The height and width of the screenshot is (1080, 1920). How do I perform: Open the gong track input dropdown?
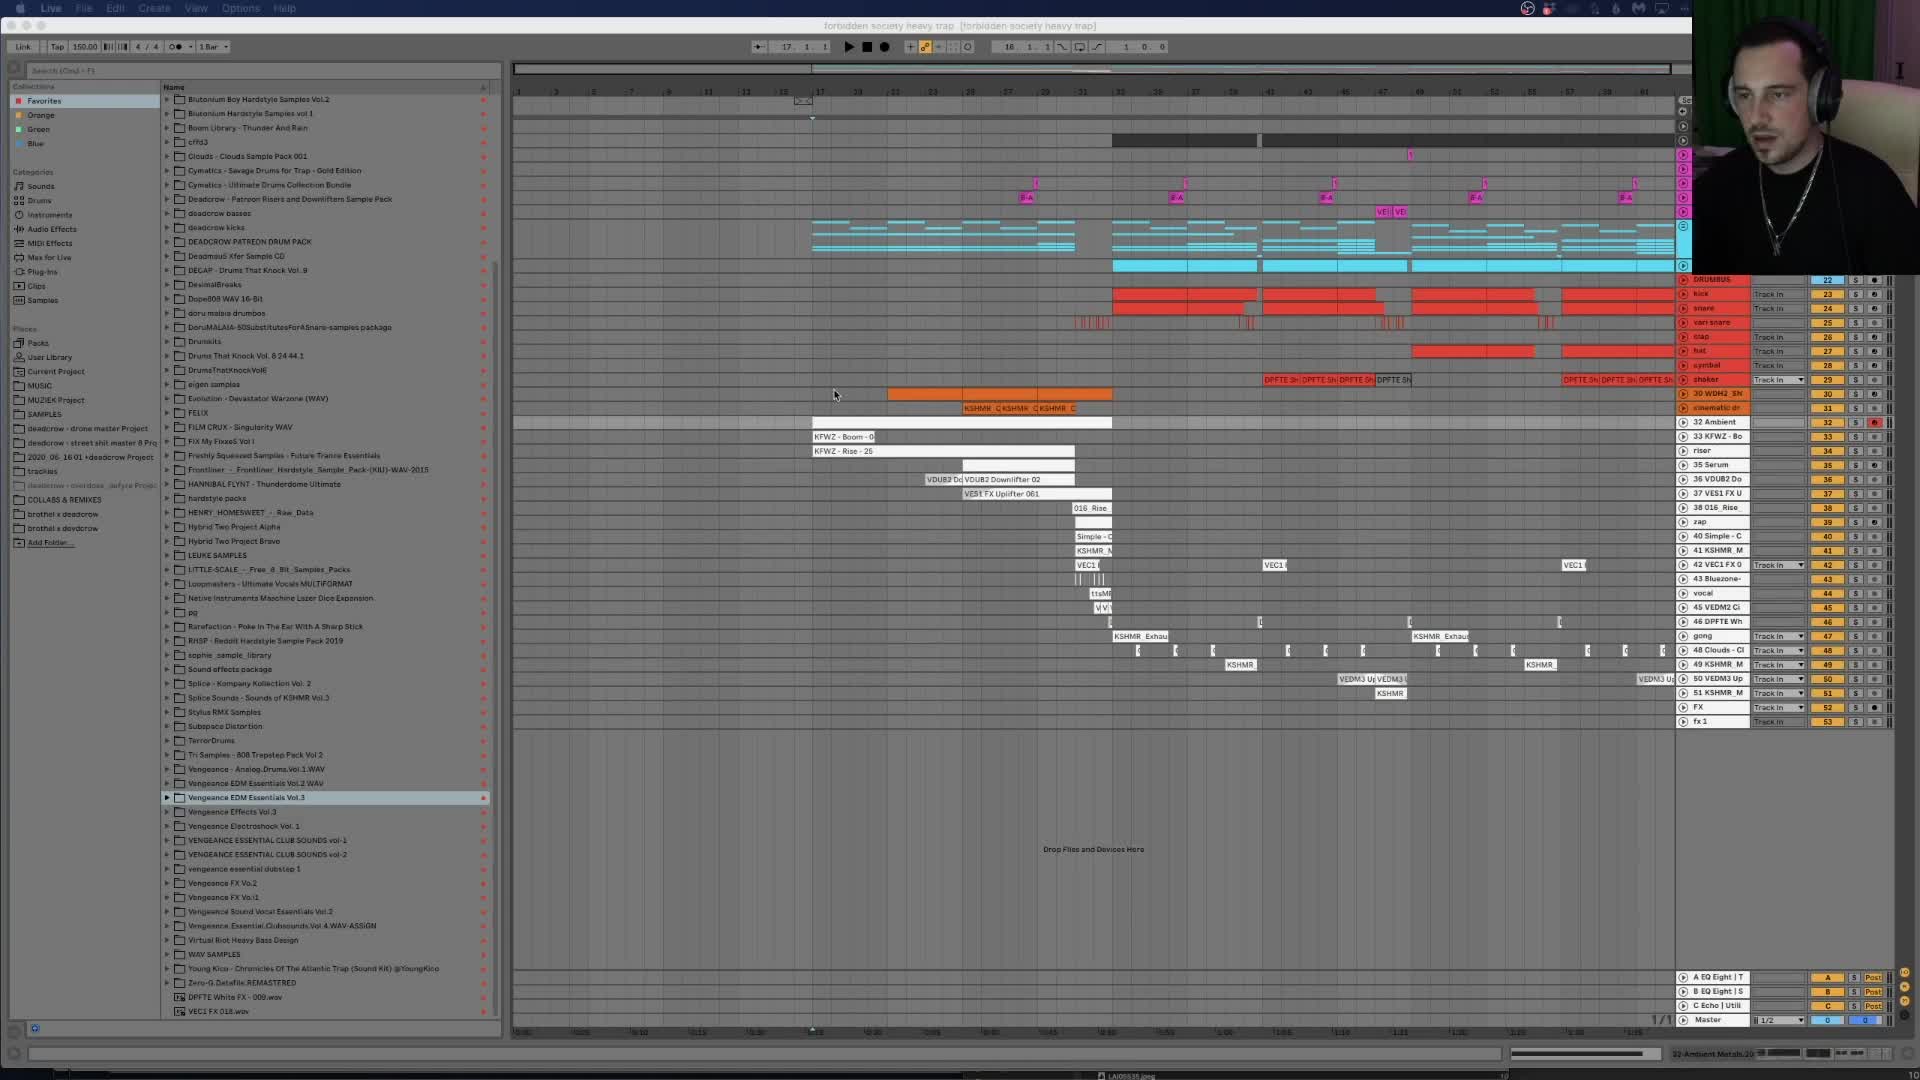(1778, 636)
